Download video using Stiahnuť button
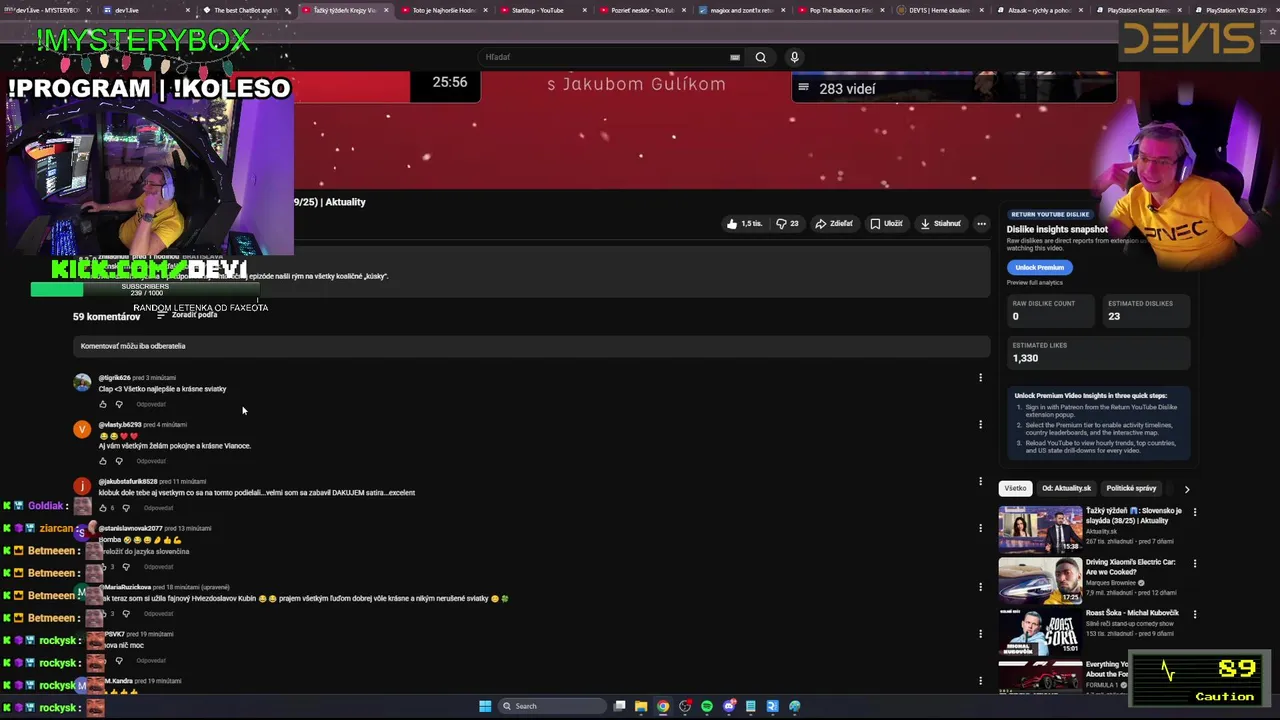This screenshot has height=720, width=1280. (941, 224)
